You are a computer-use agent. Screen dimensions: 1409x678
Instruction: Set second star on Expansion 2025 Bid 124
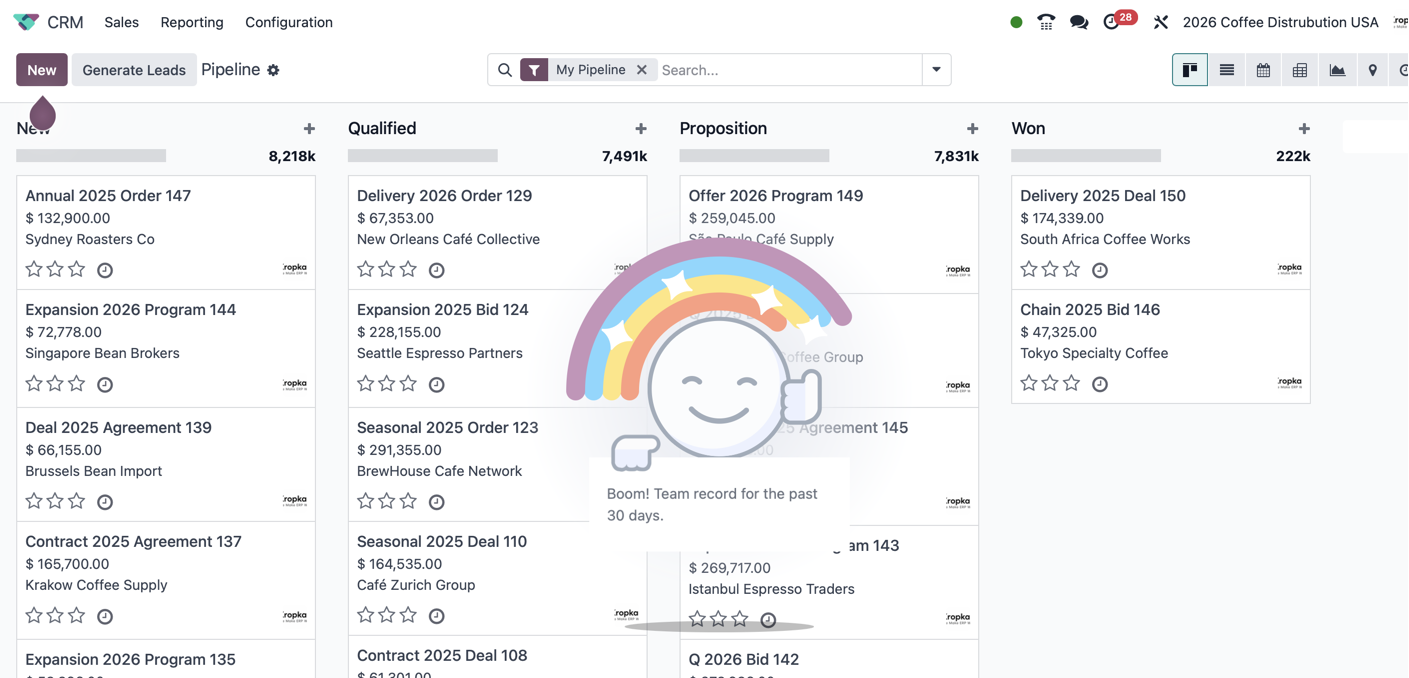tap(387, 383)
